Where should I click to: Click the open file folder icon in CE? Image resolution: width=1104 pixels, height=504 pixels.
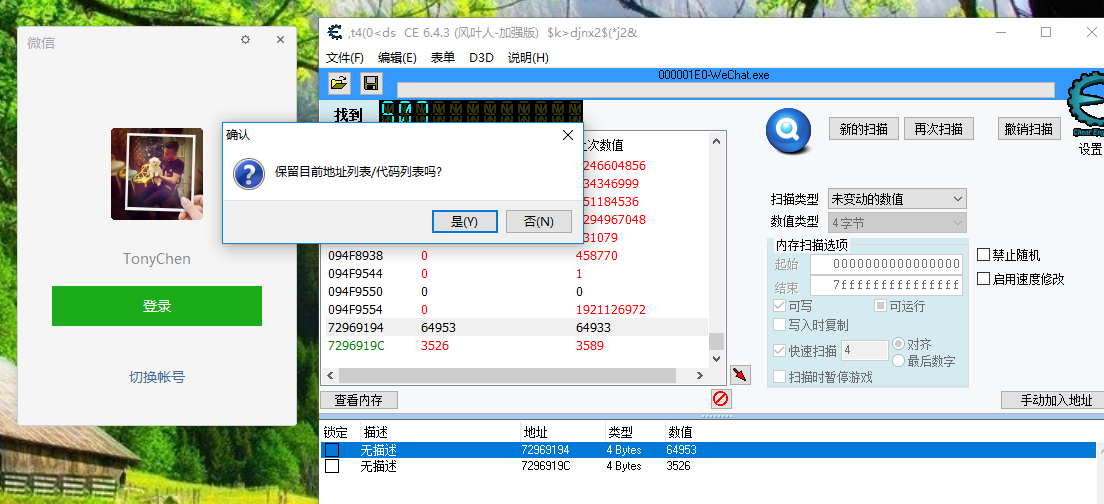tap(339, 84)
